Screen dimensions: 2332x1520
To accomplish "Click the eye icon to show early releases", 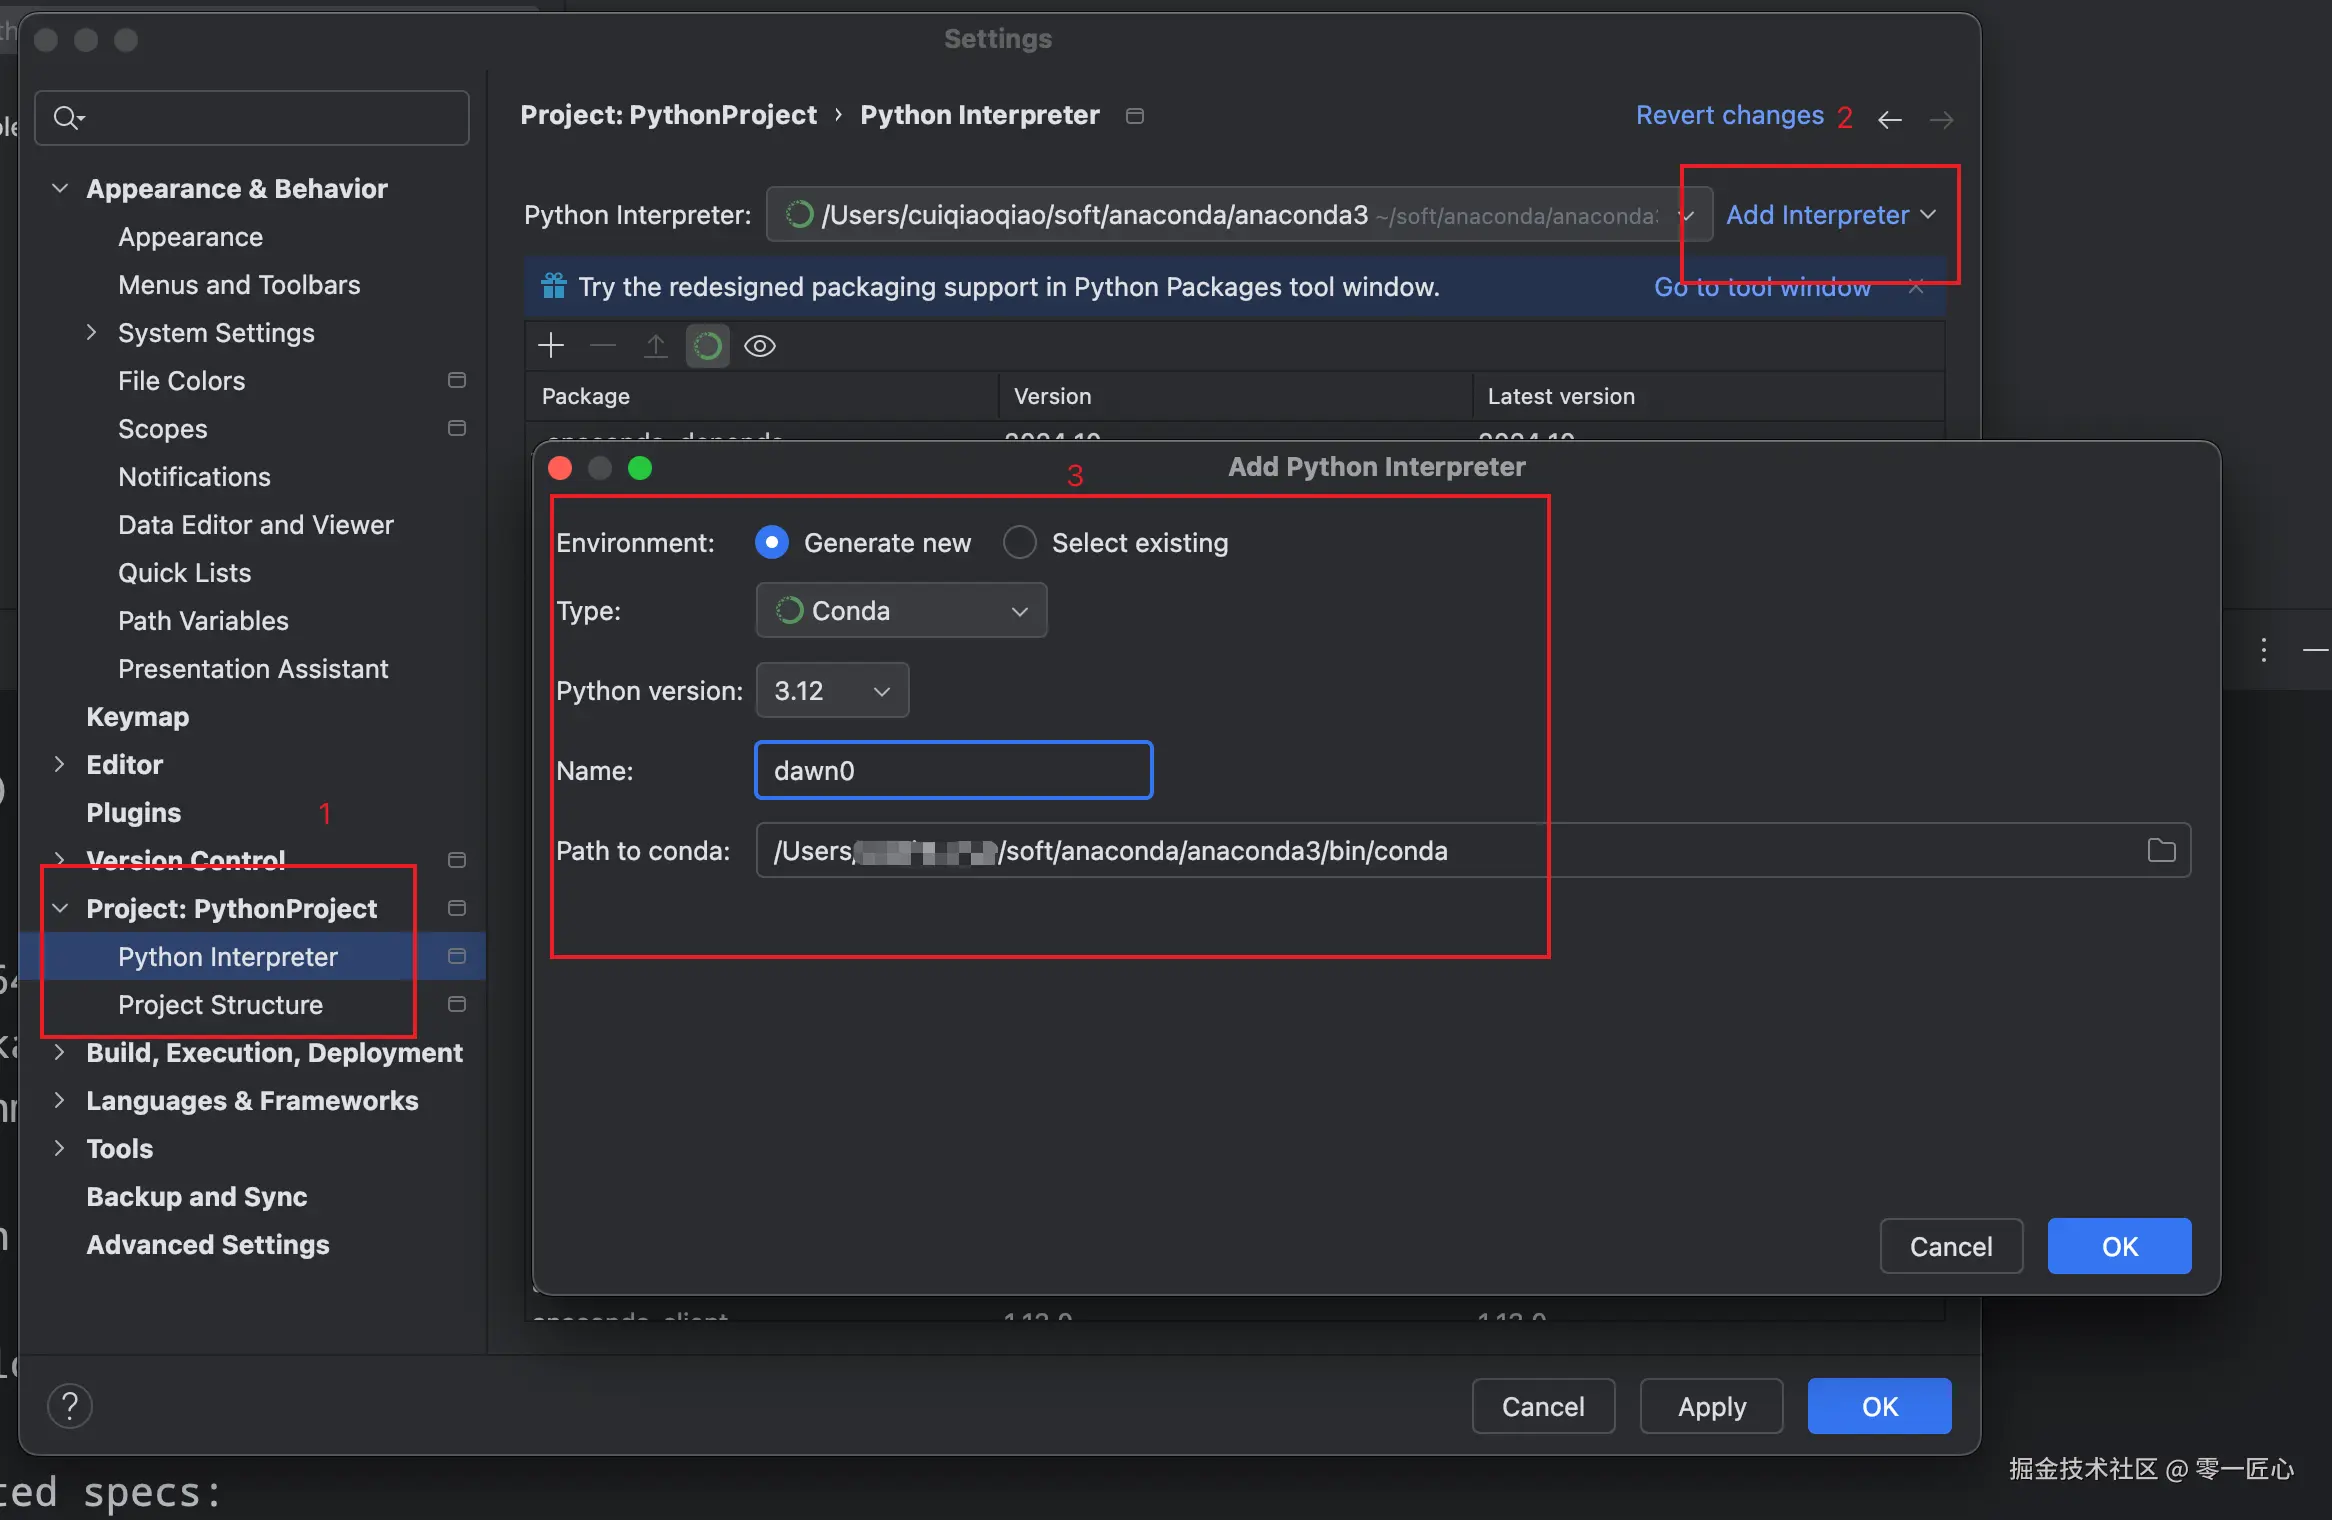I will point(760,346).
